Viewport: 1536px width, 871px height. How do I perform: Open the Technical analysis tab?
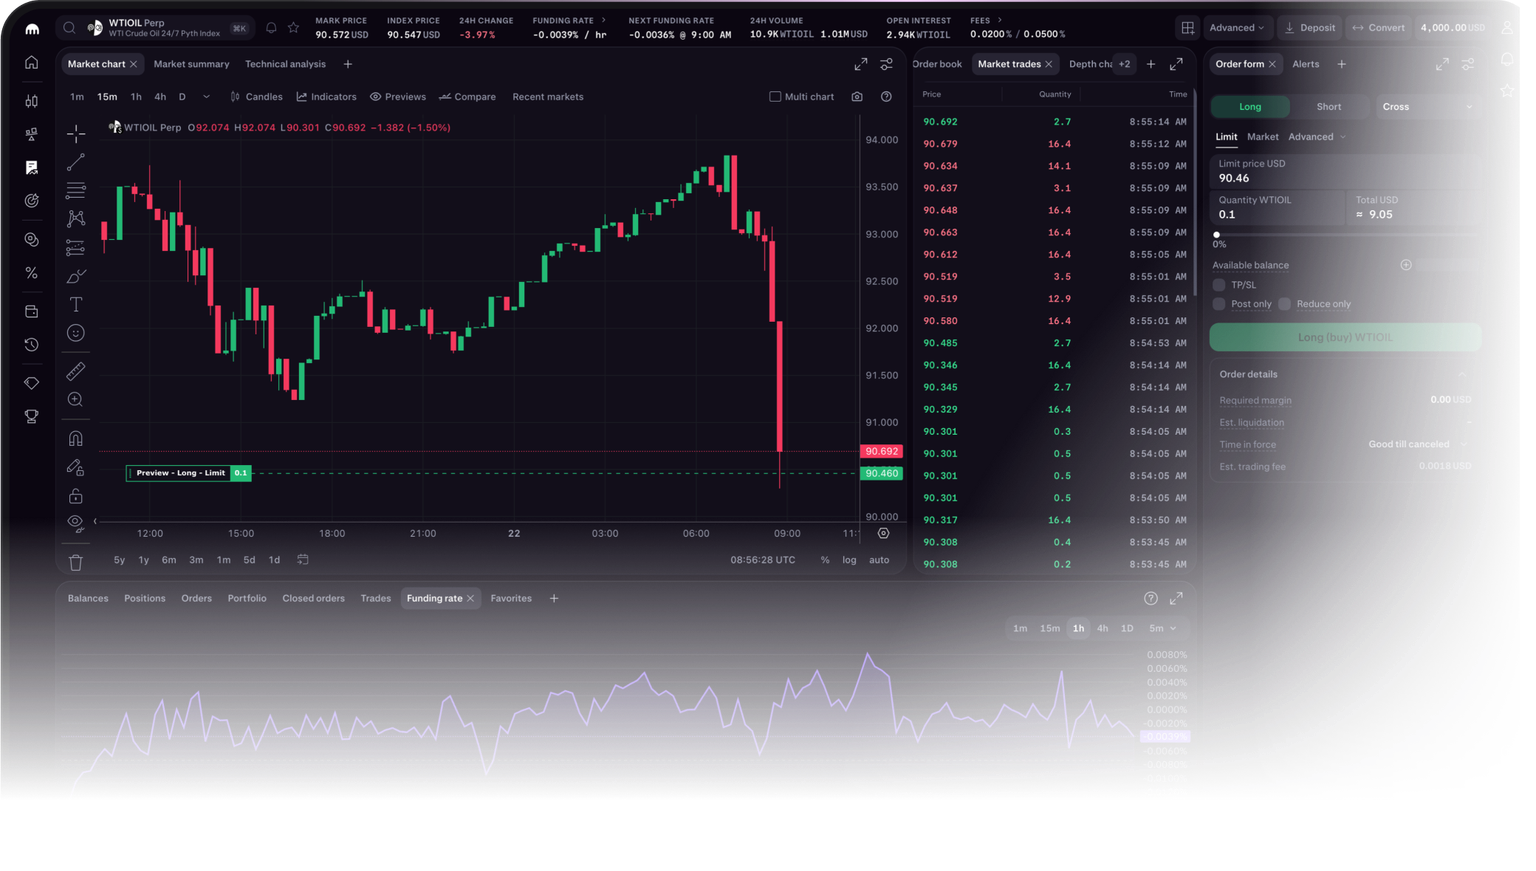285,64
